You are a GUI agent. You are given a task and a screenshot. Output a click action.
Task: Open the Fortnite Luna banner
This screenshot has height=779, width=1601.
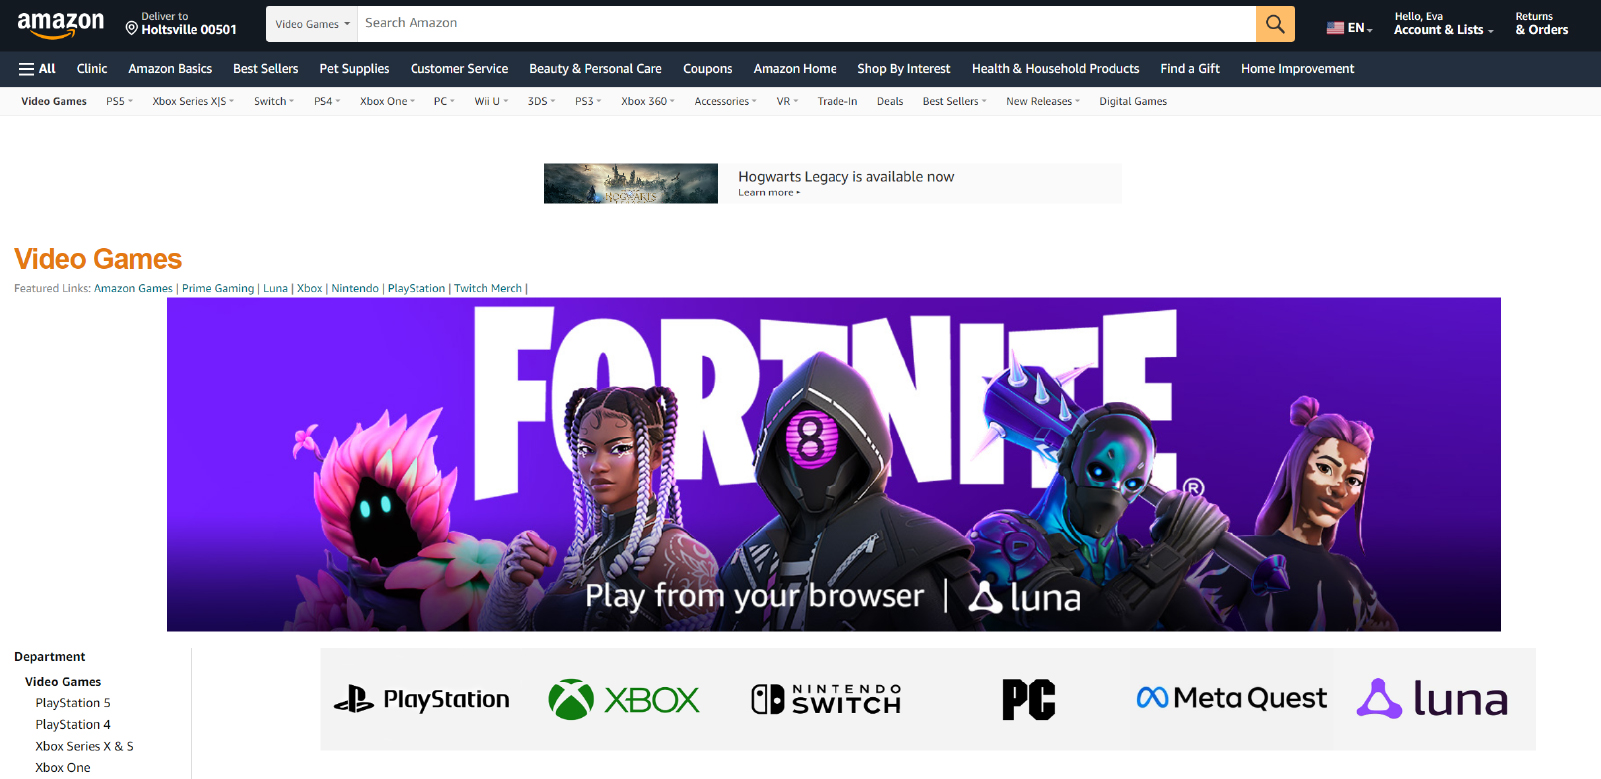point(834,464)
